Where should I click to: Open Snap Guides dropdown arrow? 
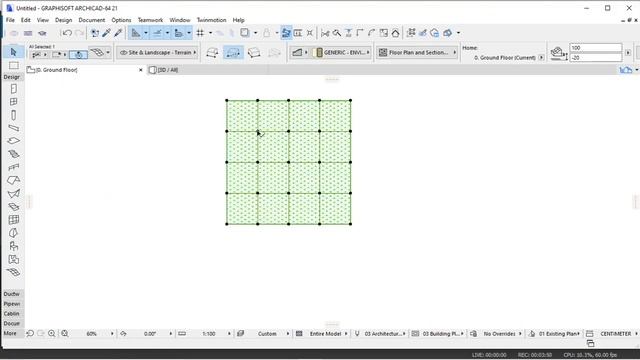[x=167, y=33]
